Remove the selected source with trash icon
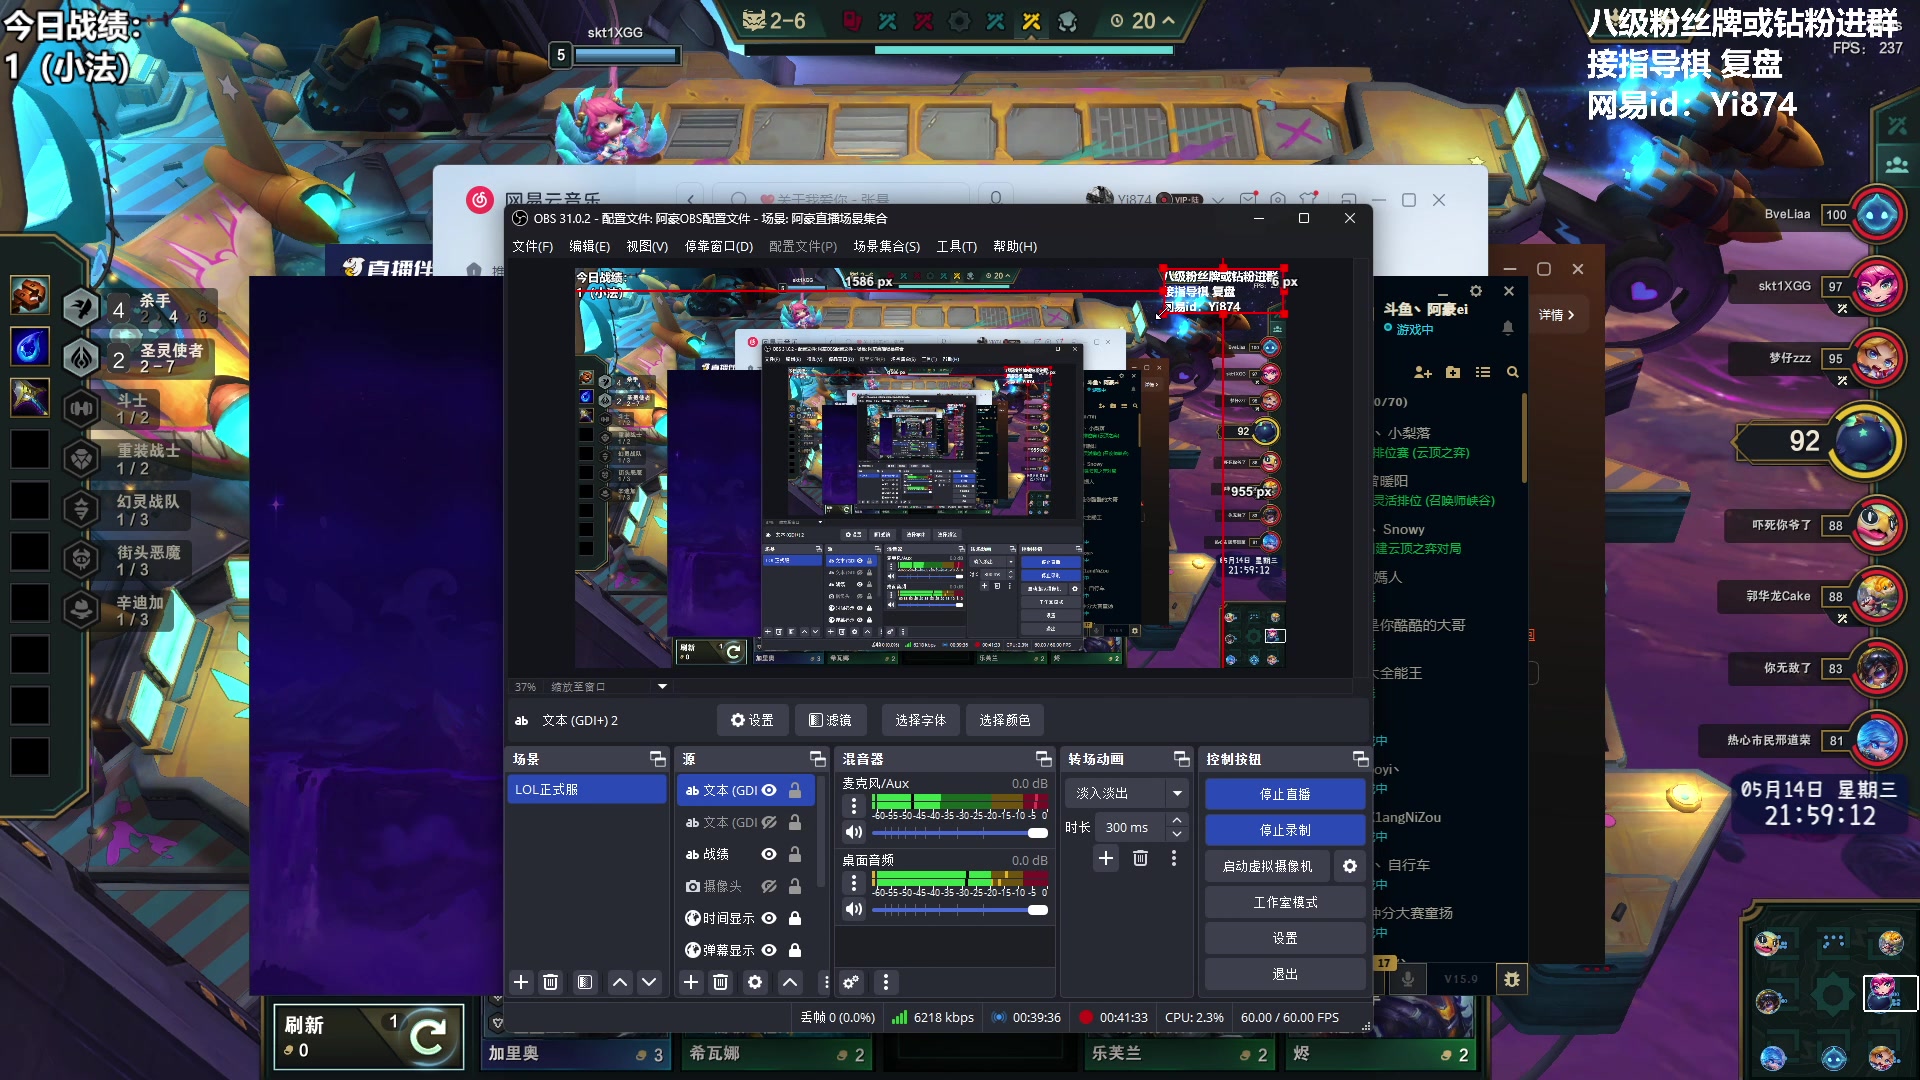The height and width of the screenshot is (1080, 1920). 720,982
